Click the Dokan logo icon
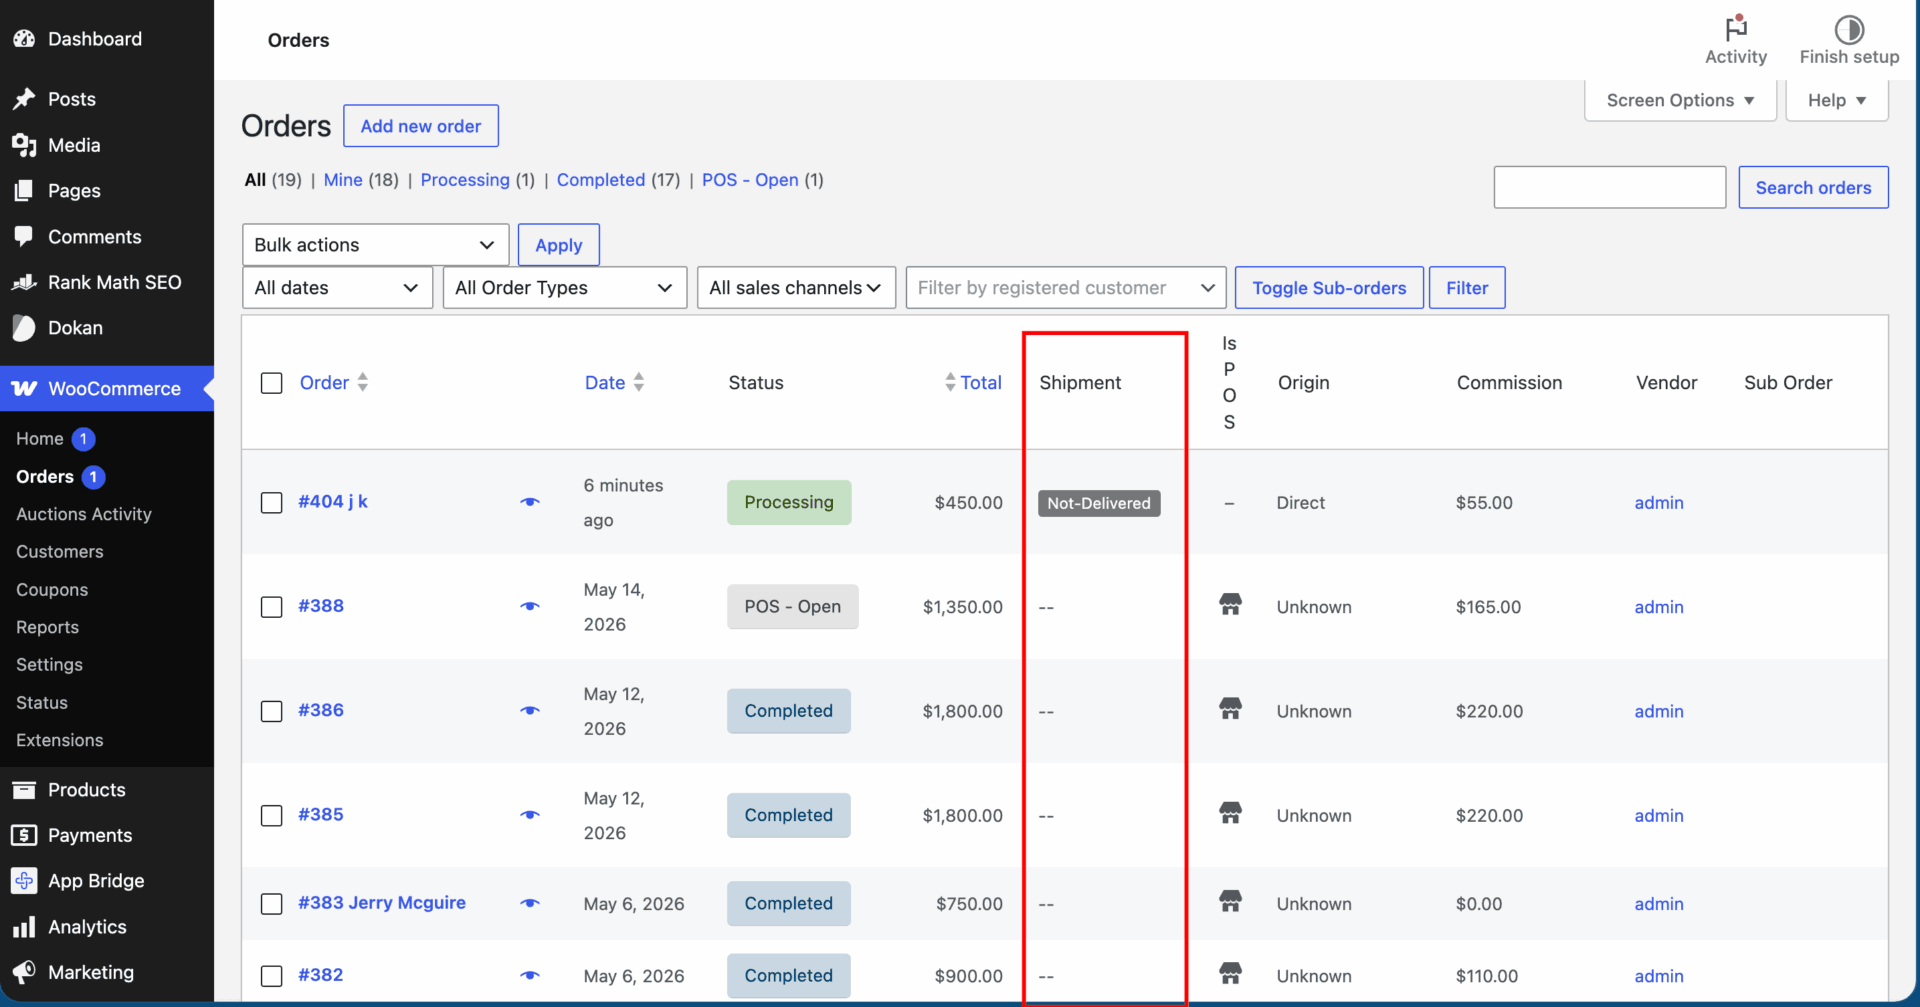Viewport: 1920px width, 1007px height. (24, 327)
